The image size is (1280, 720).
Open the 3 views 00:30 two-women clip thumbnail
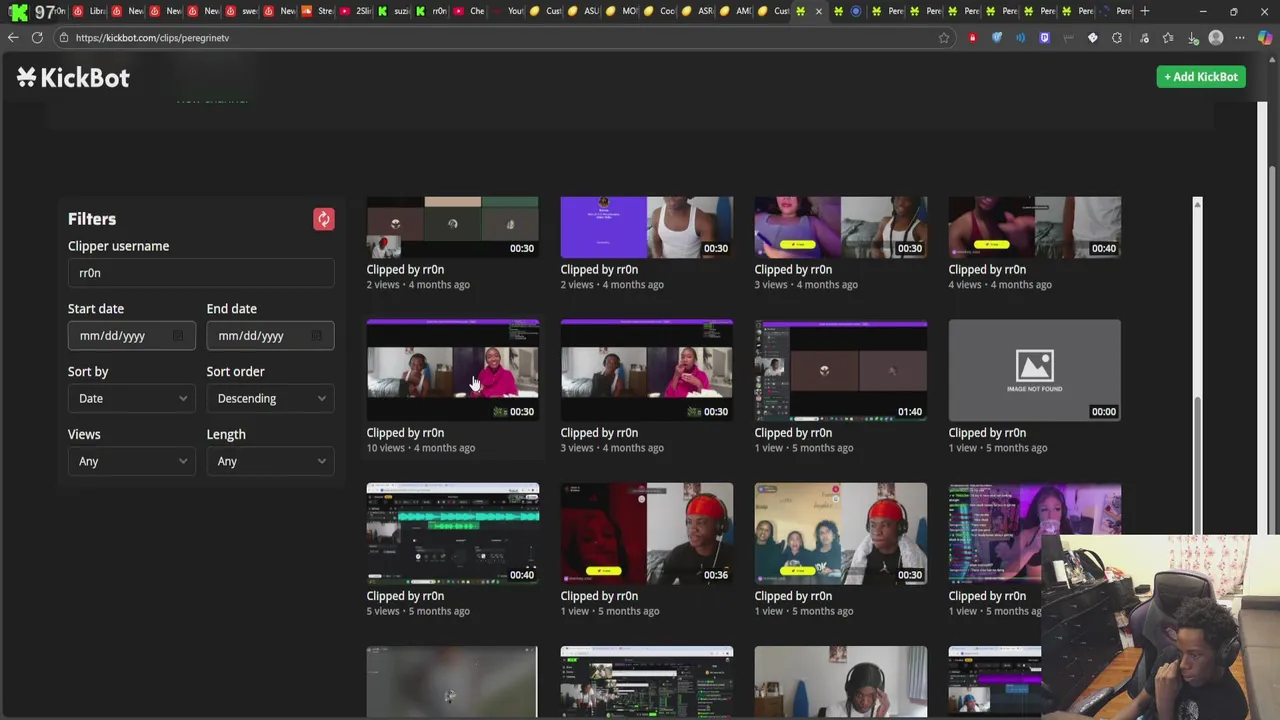coord(646,370)
